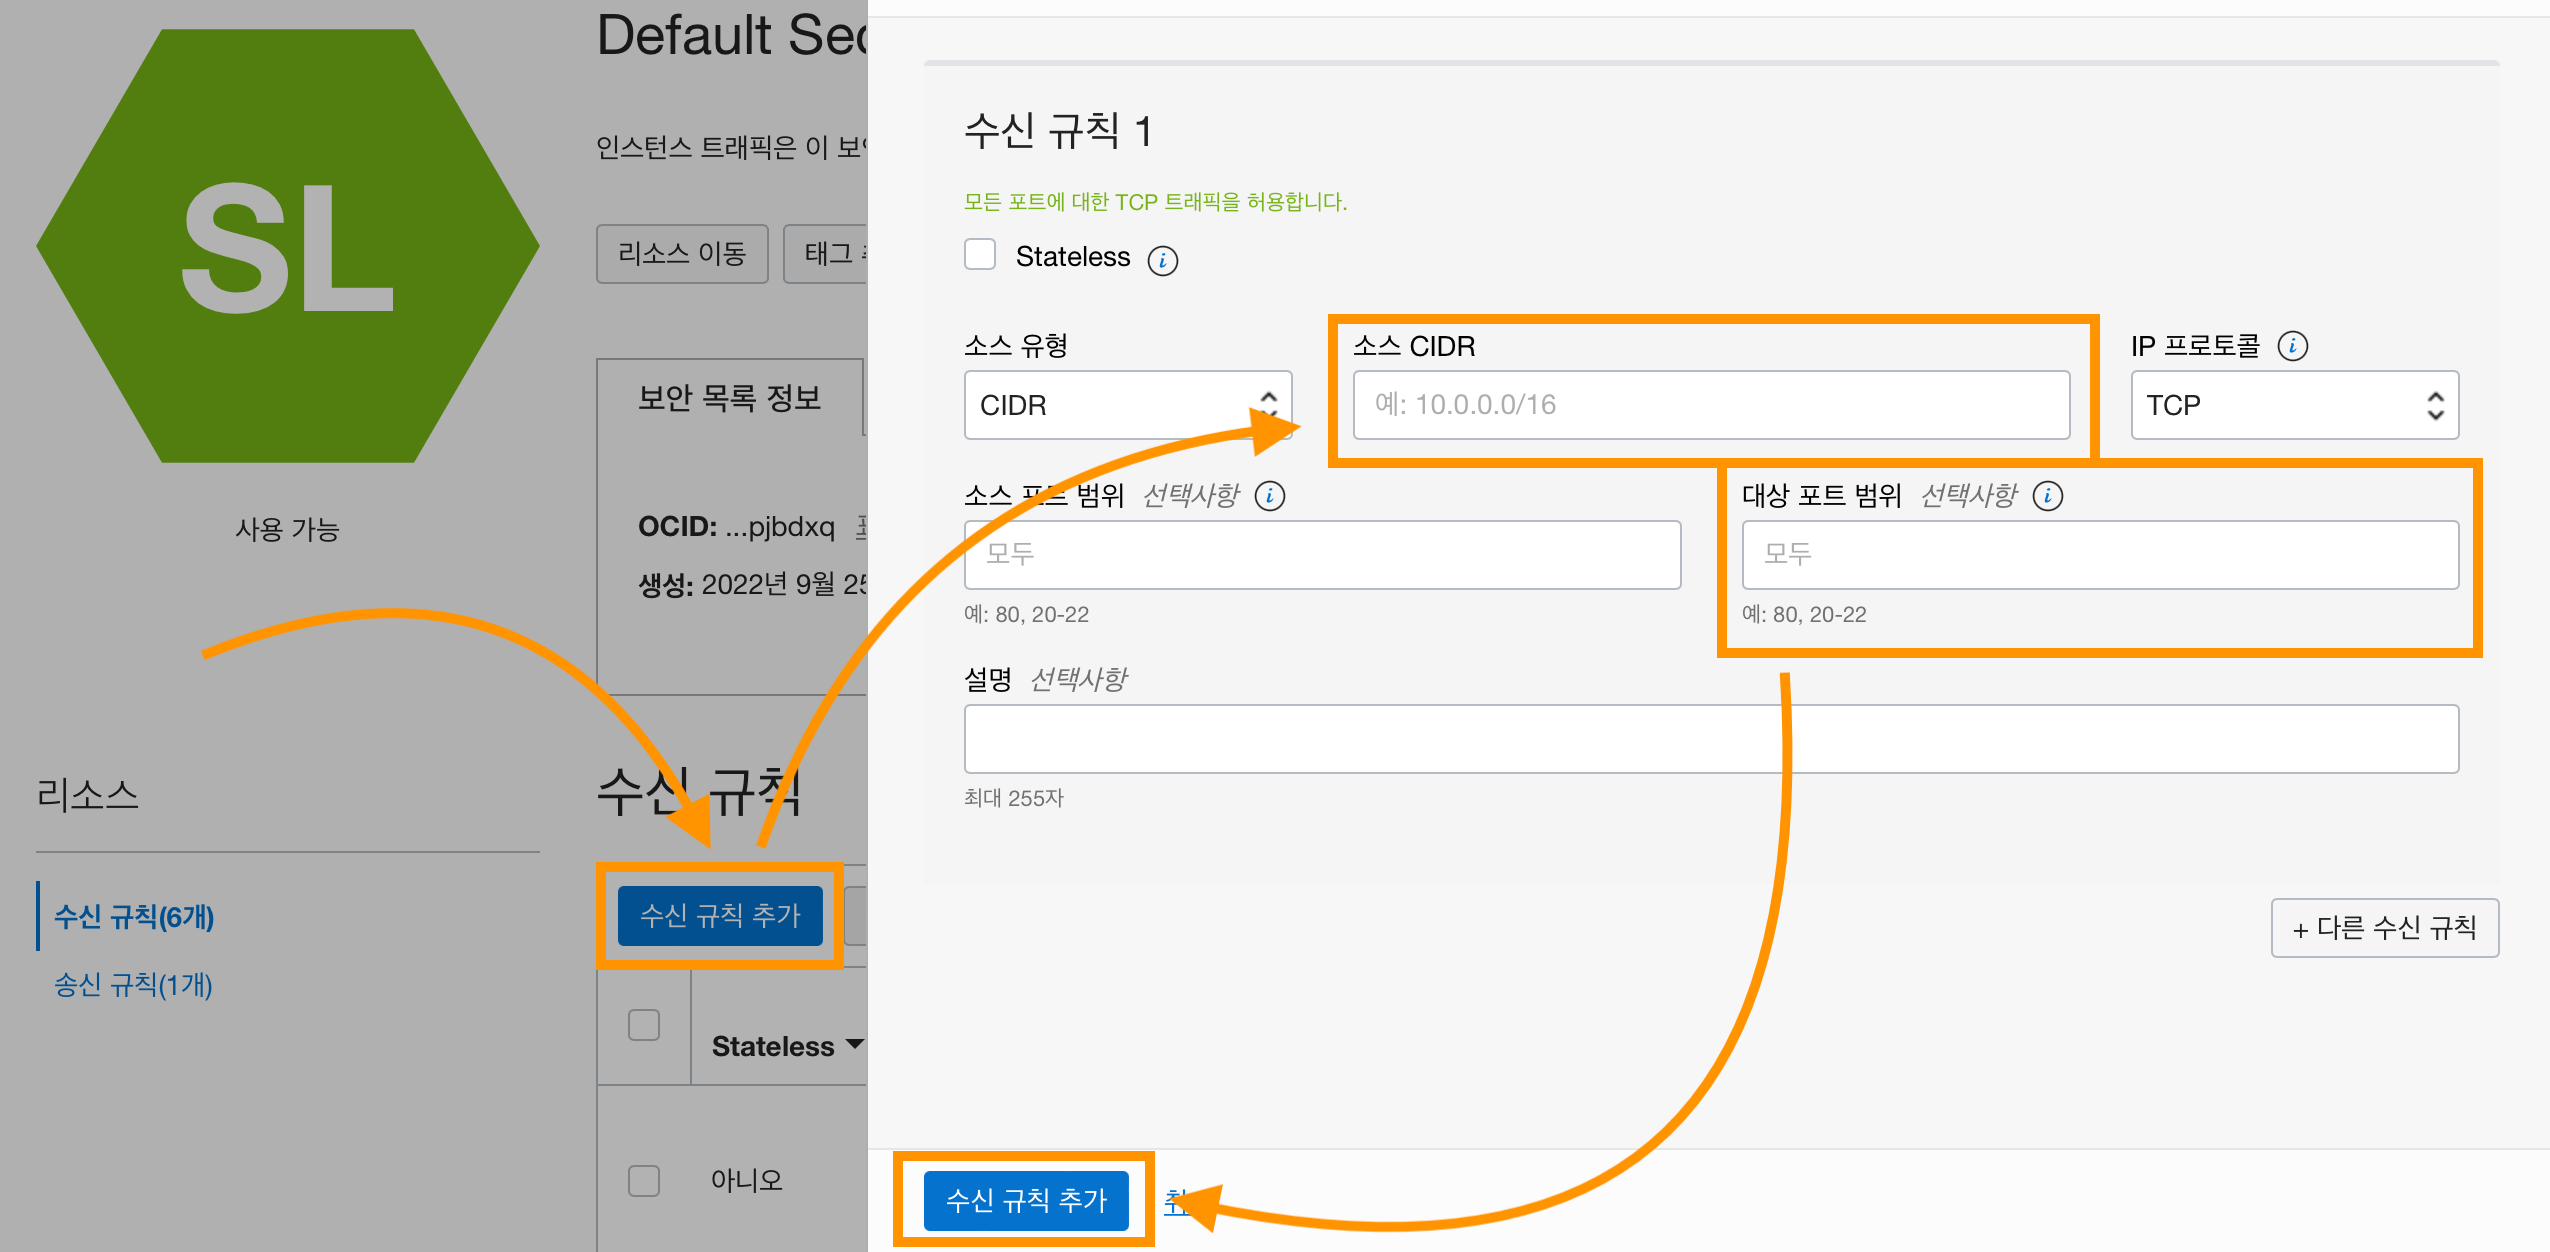Enable the Stateless checkbox in 수신 규칙 1
This screenshot has height=1252, width=2550.
pos(980,254)
